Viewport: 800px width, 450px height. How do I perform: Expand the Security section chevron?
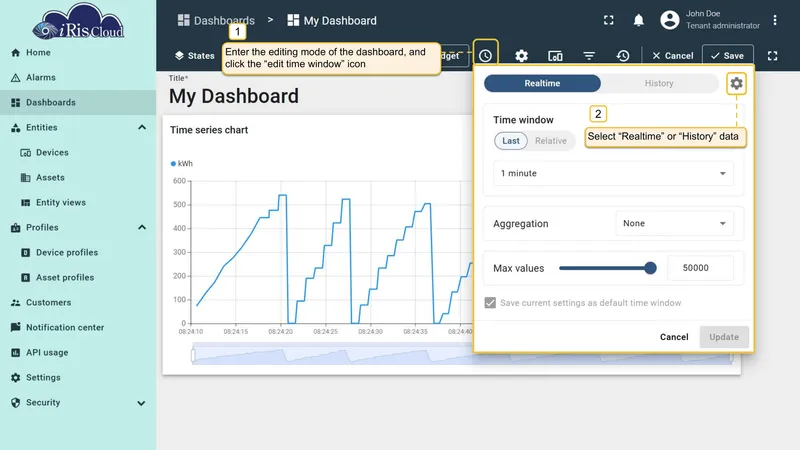click(x=141, y=403)
